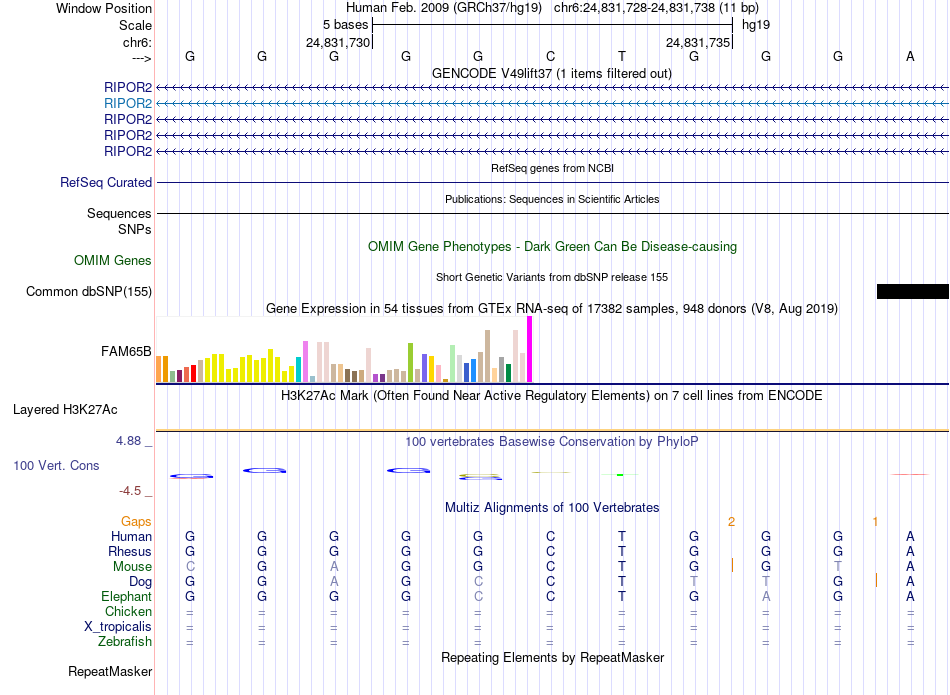The image size is (950, 695).
Task: Click the Sequences track label
Action: (x=119, y=213)
